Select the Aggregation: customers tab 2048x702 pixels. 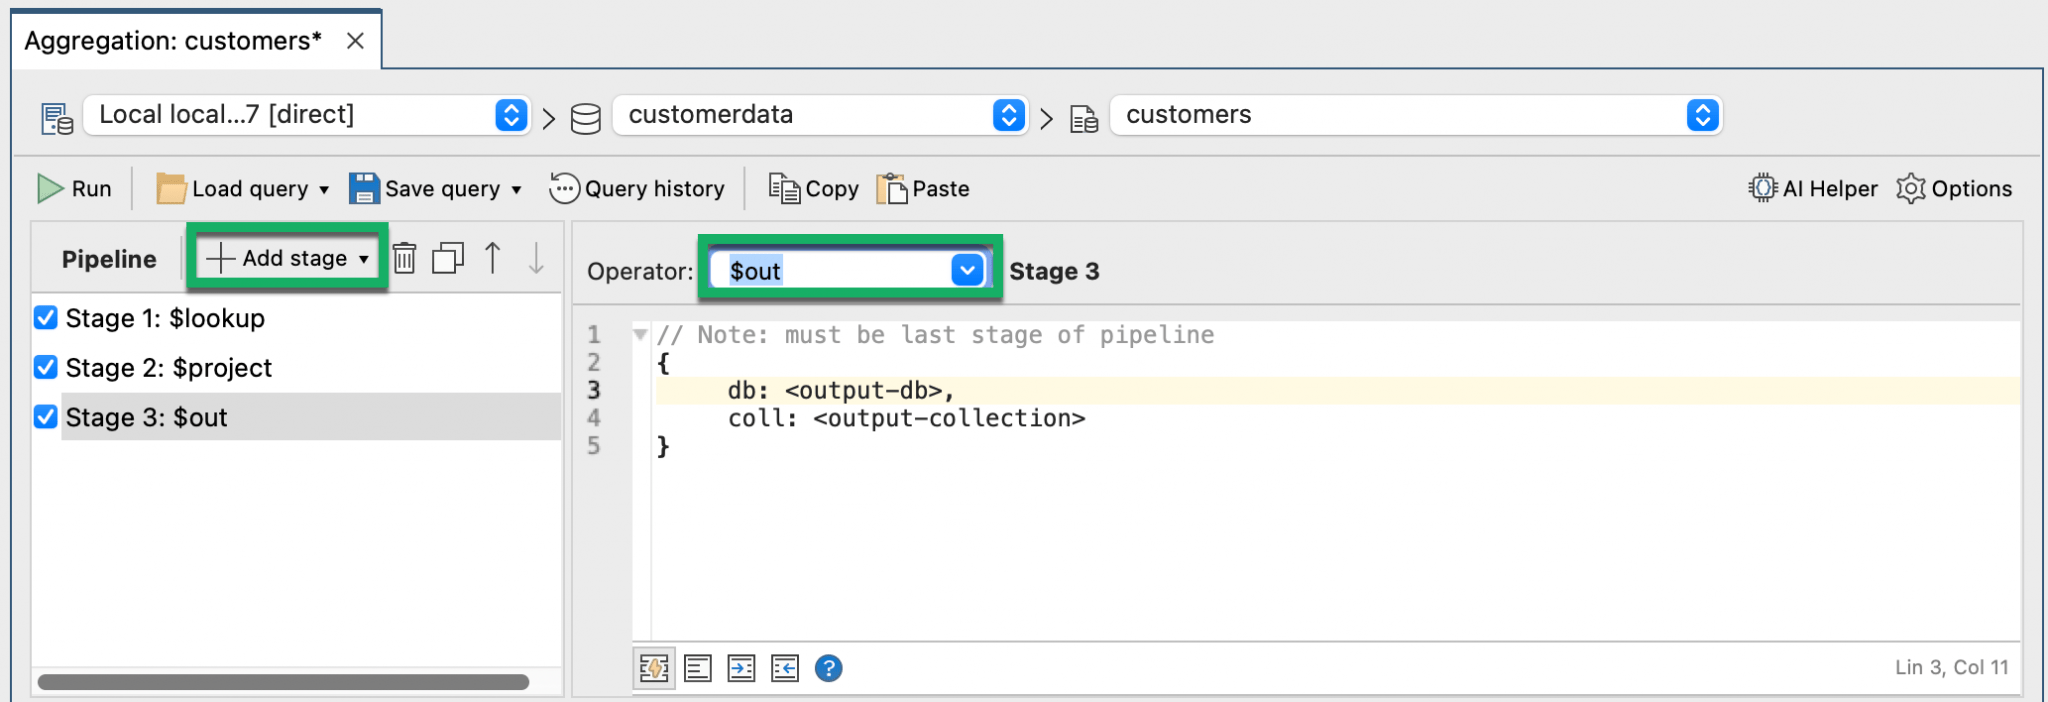coord(173,41)
